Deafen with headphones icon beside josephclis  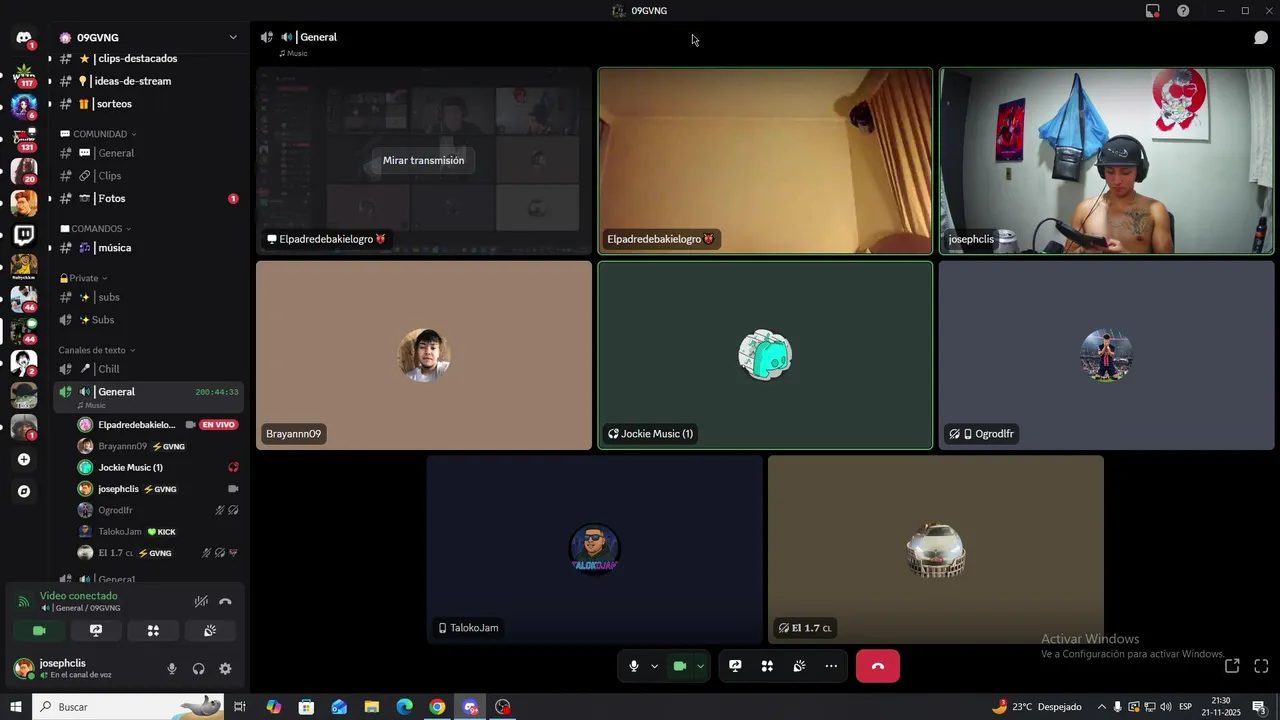[x=199, y=669]
